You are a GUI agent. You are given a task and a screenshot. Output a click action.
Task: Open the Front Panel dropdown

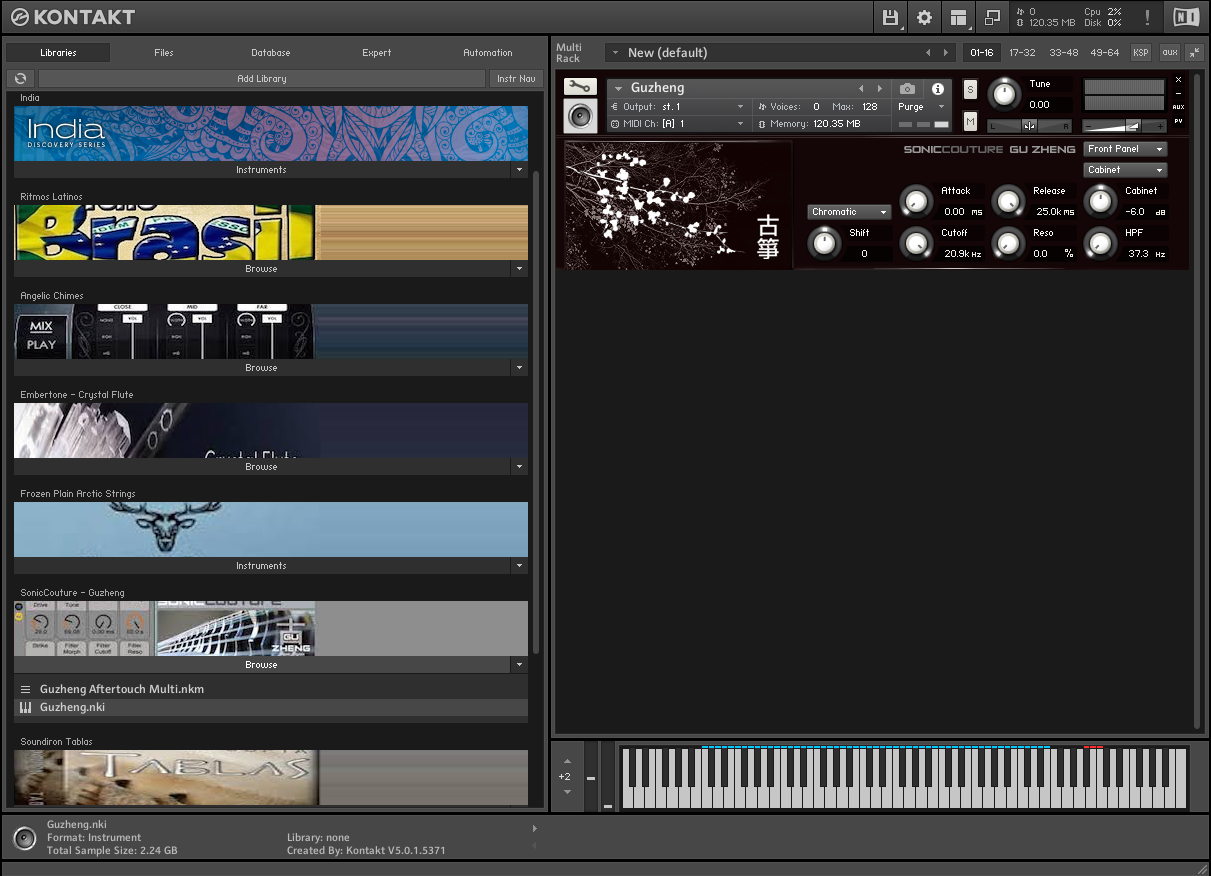point(1125,149)
